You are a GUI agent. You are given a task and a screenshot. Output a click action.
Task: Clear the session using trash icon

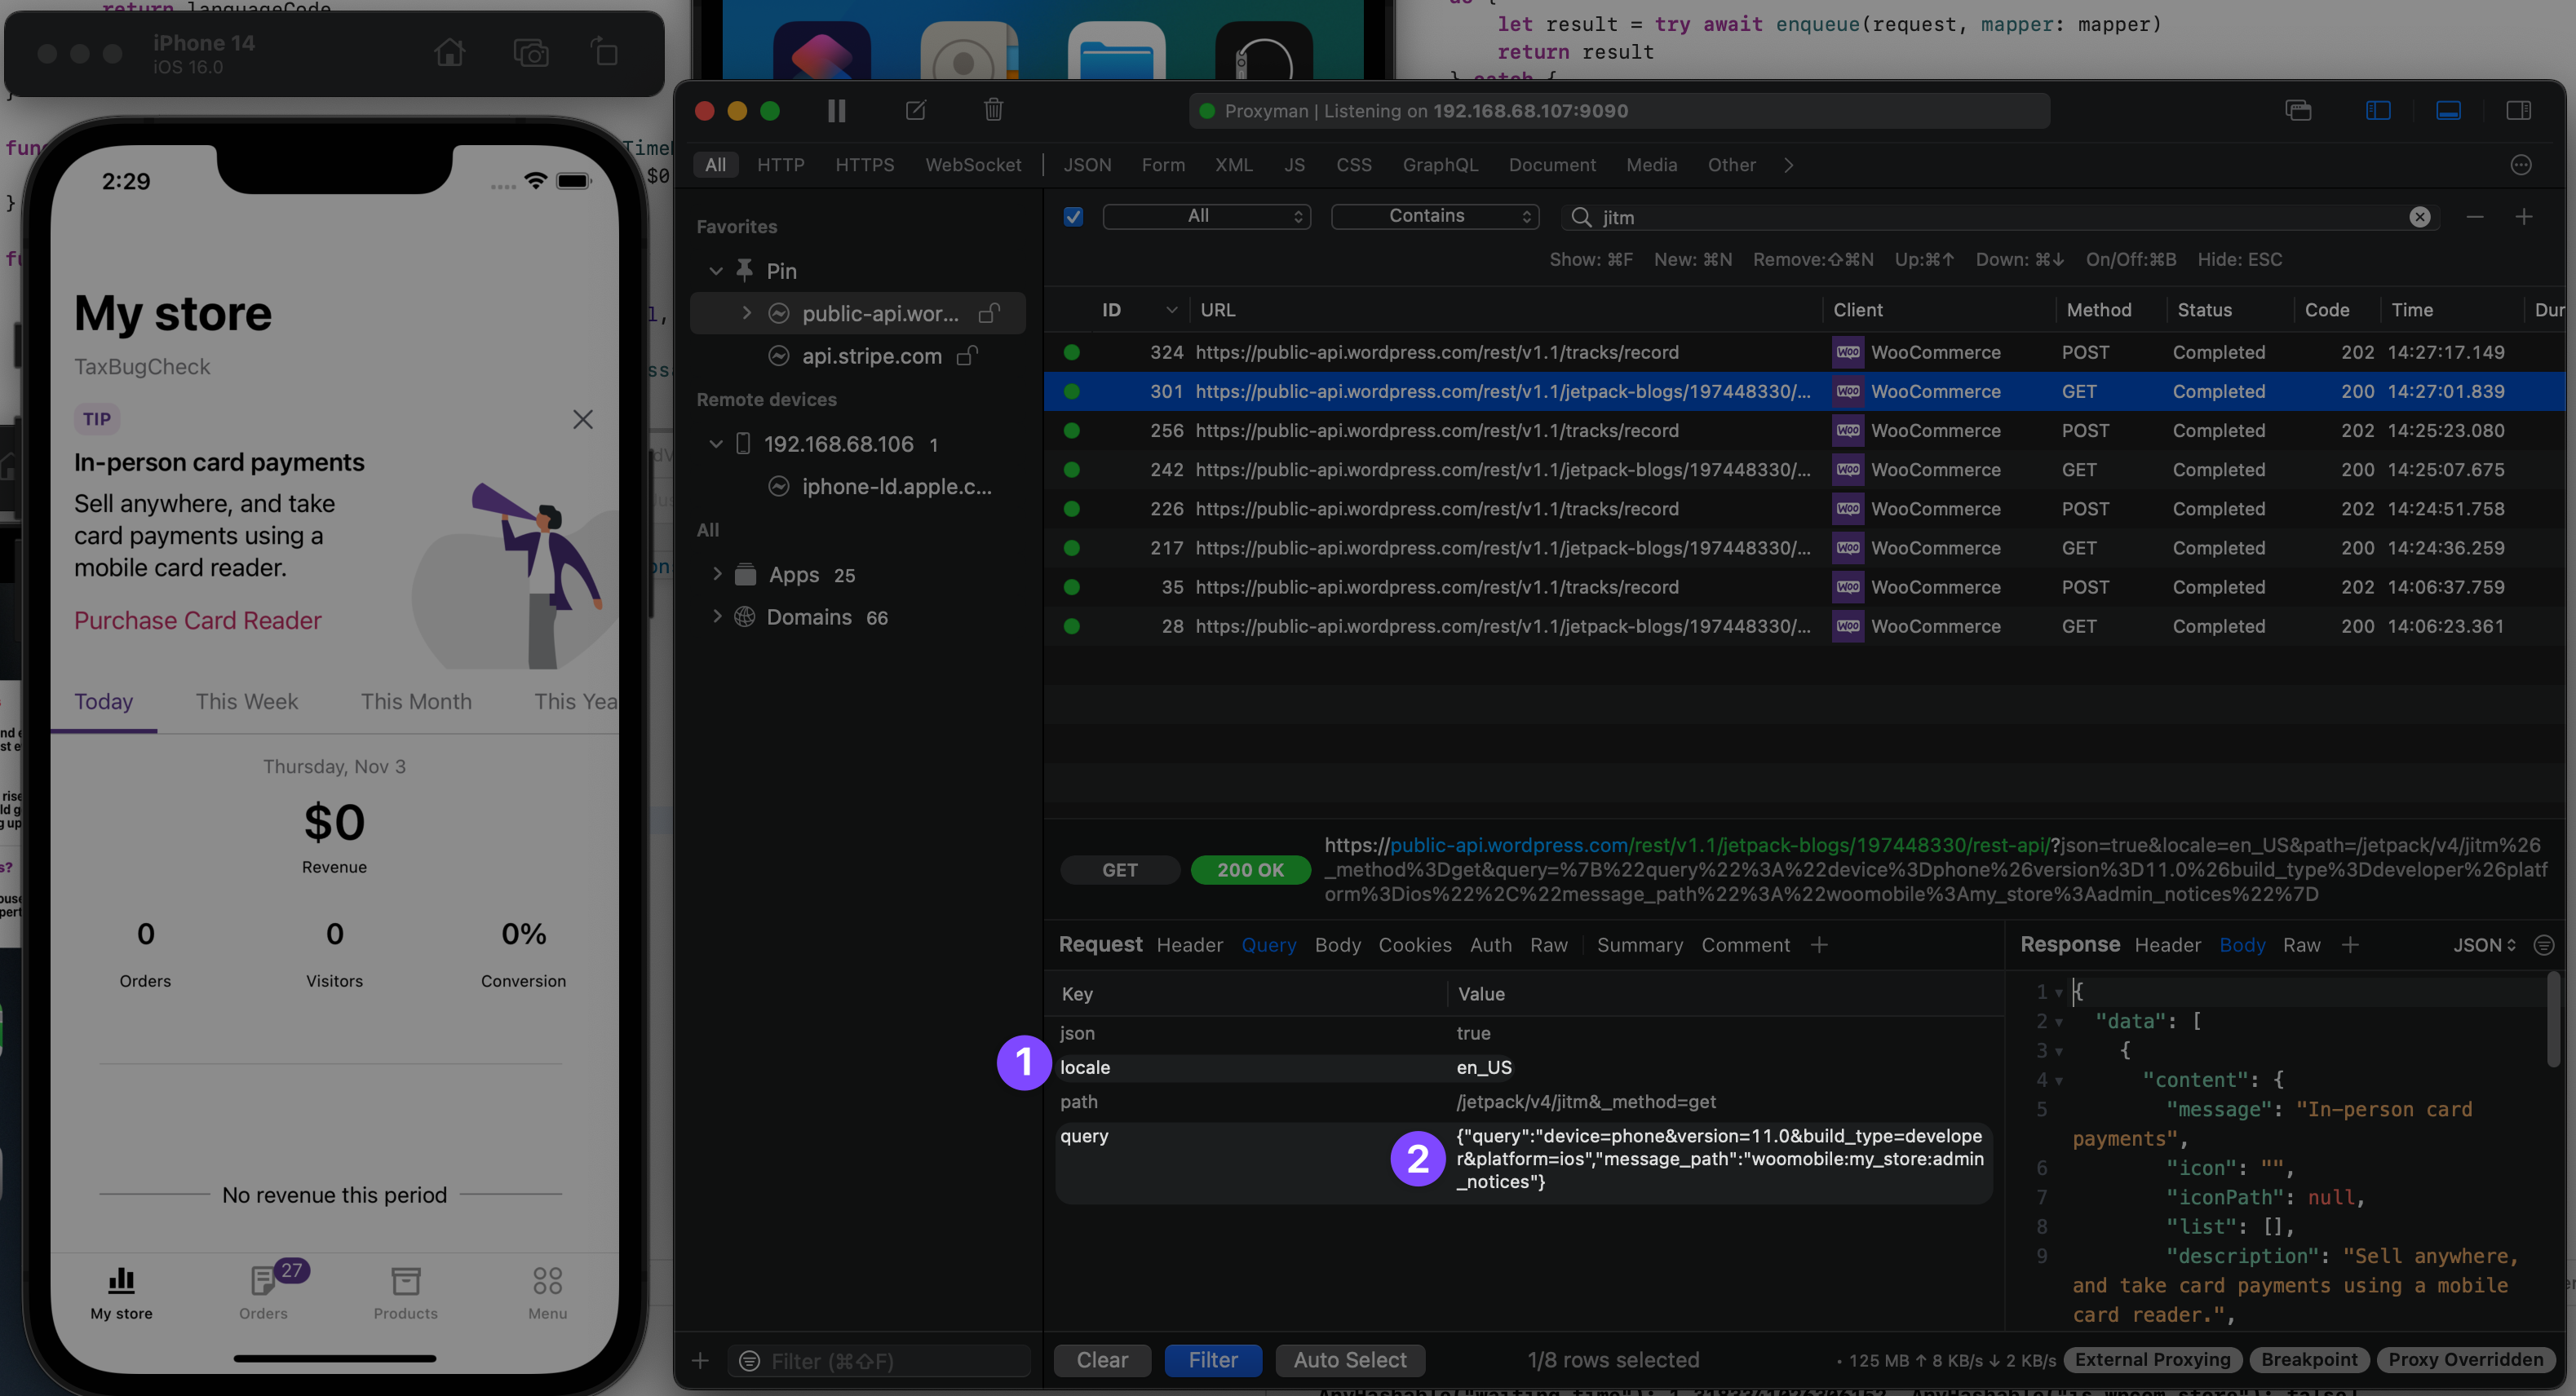click(993, 110)
